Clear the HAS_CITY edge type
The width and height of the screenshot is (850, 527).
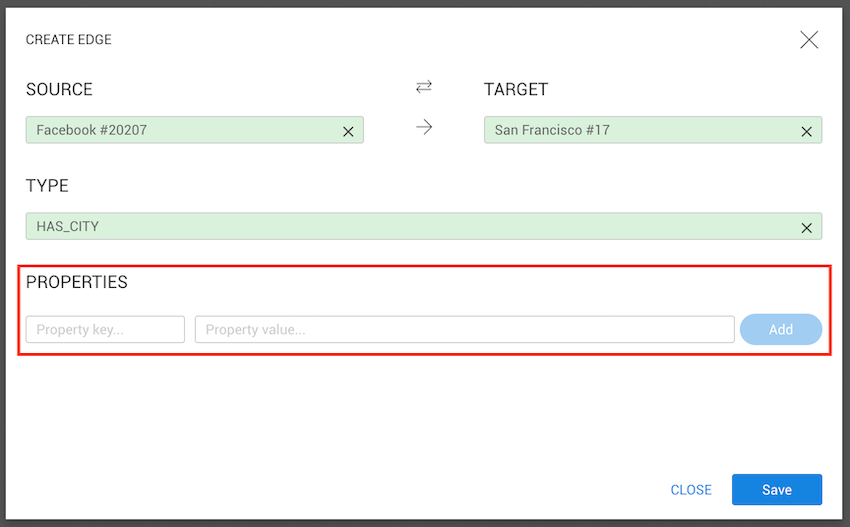pyautogui.click(x=806, y=228)
